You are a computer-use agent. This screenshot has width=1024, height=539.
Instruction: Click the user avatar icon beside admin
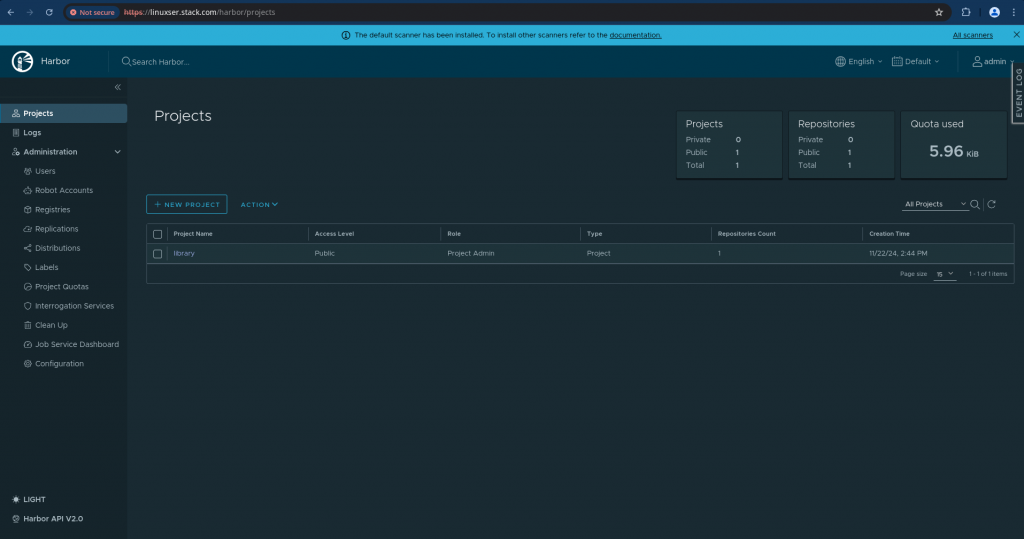point(977,61)
